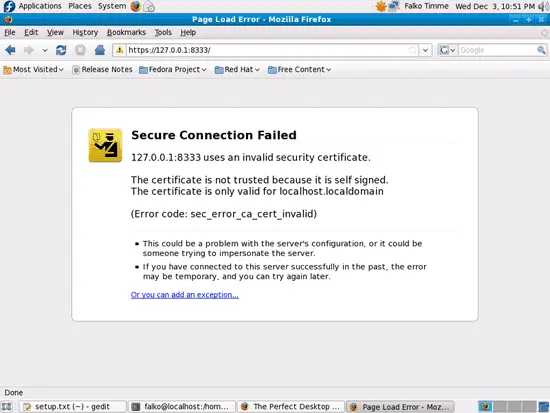Image resolution: width=550 pixels, height=413 pixels.
Task: Click the Forward arrow button
Action: coord(28,50)
